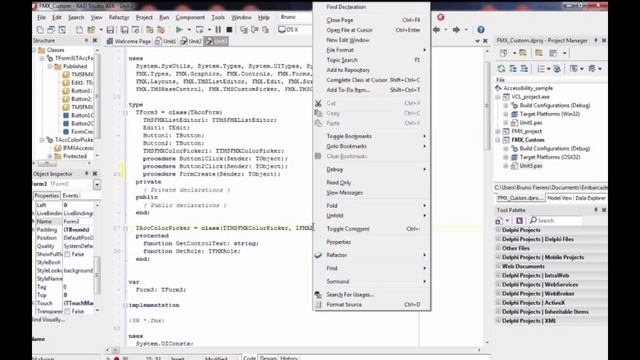
Task: Click the Name property value Form3
Action: (78, 221)
